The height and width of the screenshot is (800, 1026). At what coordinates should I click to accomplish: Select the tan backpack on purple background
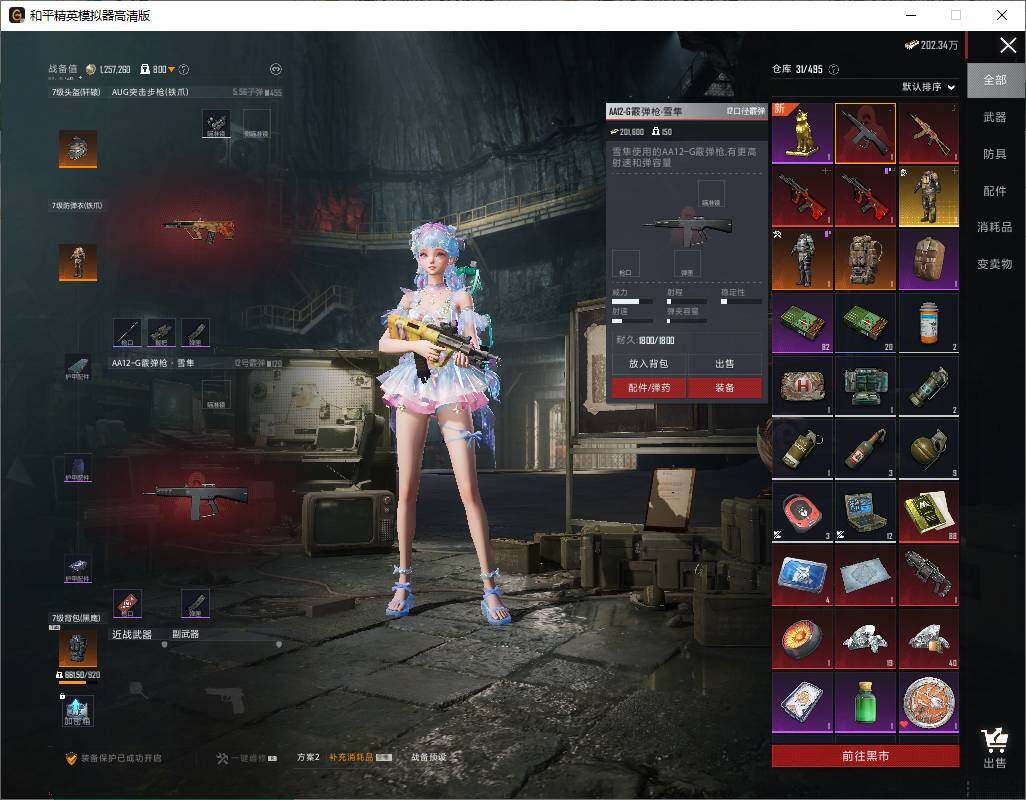pos(929,259)
